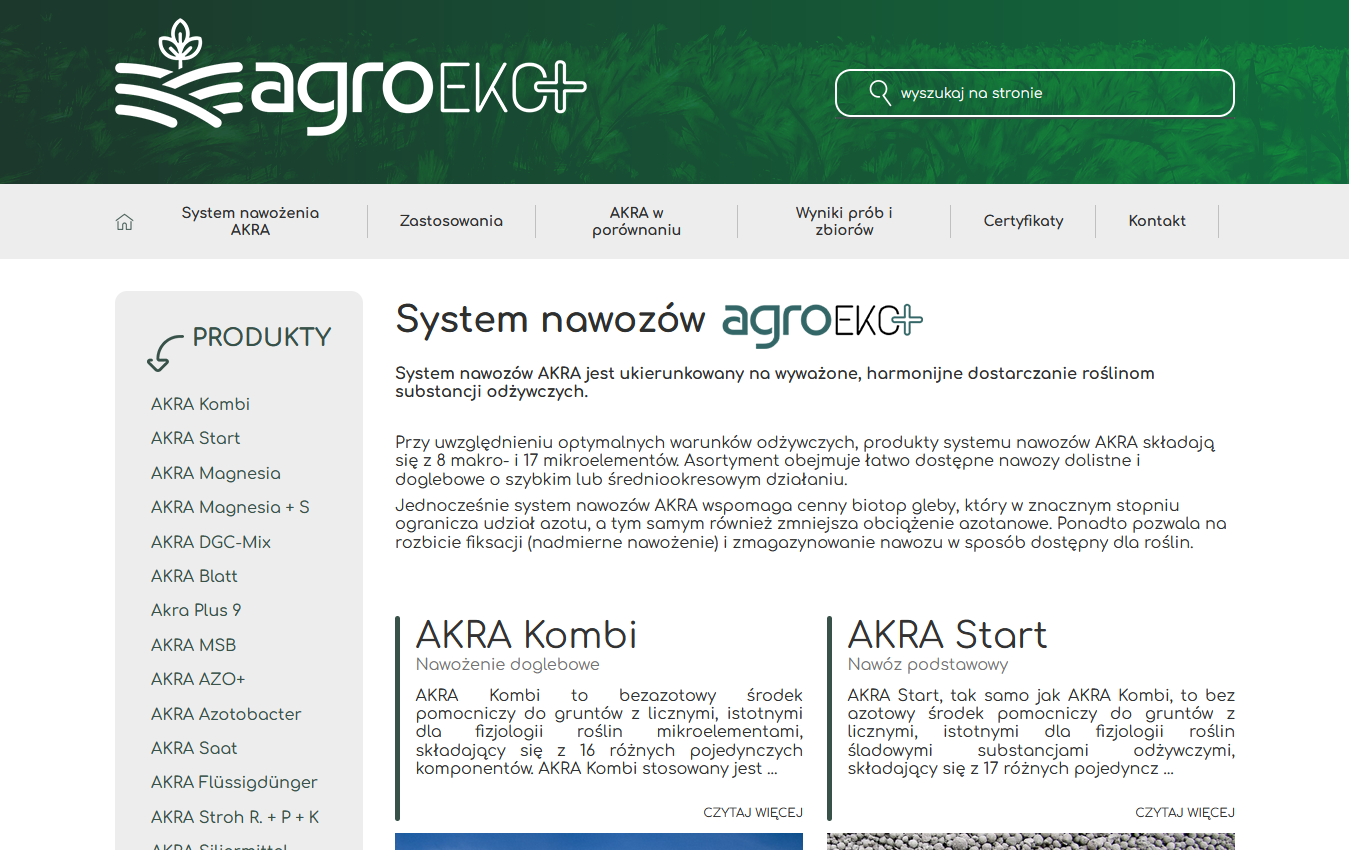Image resolution: width=1349 pixels, height=850 pixels.
Task: Click the 'System nawozów' page heading
Action: tap(551, 319)
